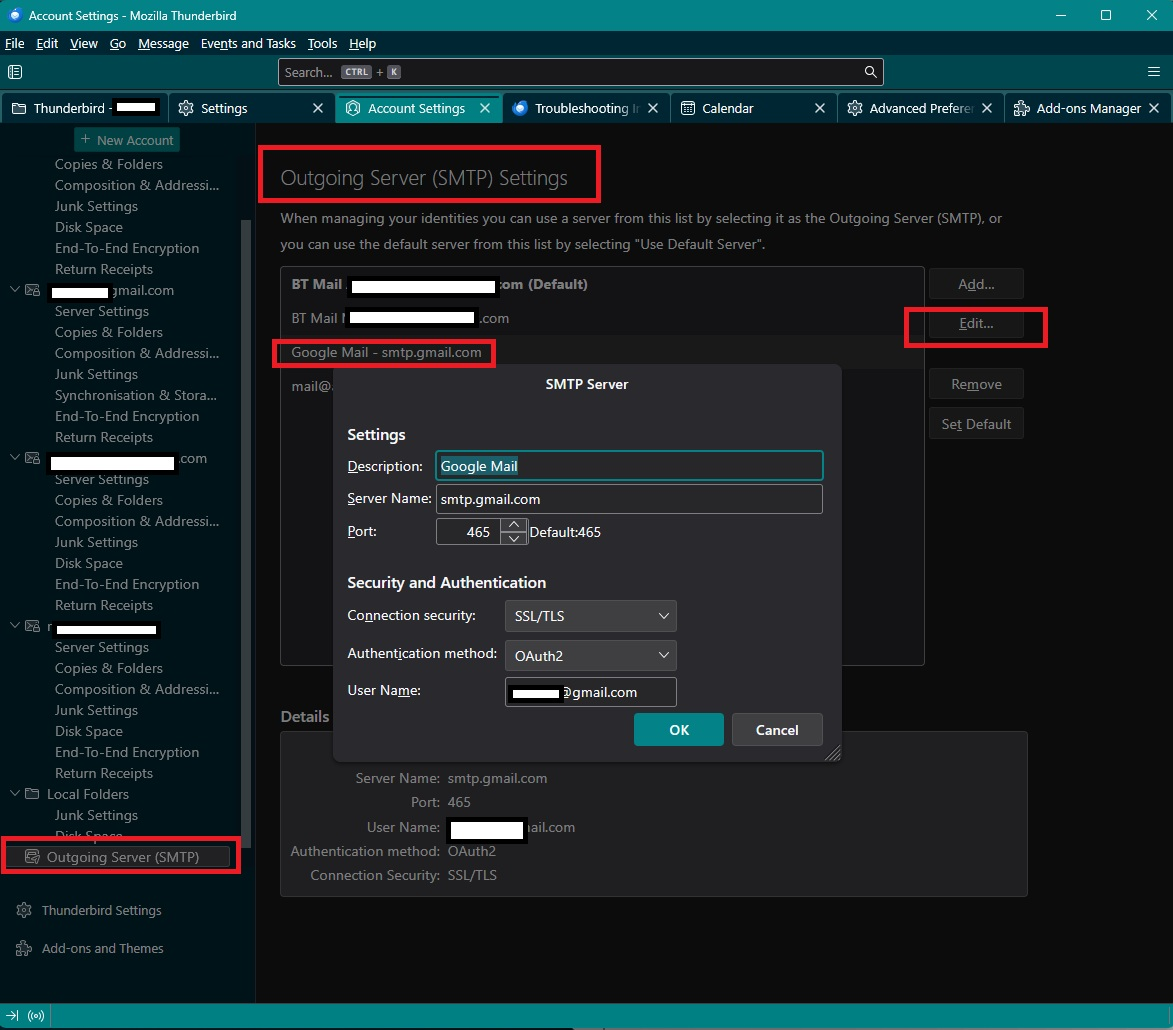Viewport: 1173px width, 1030px height.
Task: Open Events and Tasks menu
Action: tap(248, 43)
